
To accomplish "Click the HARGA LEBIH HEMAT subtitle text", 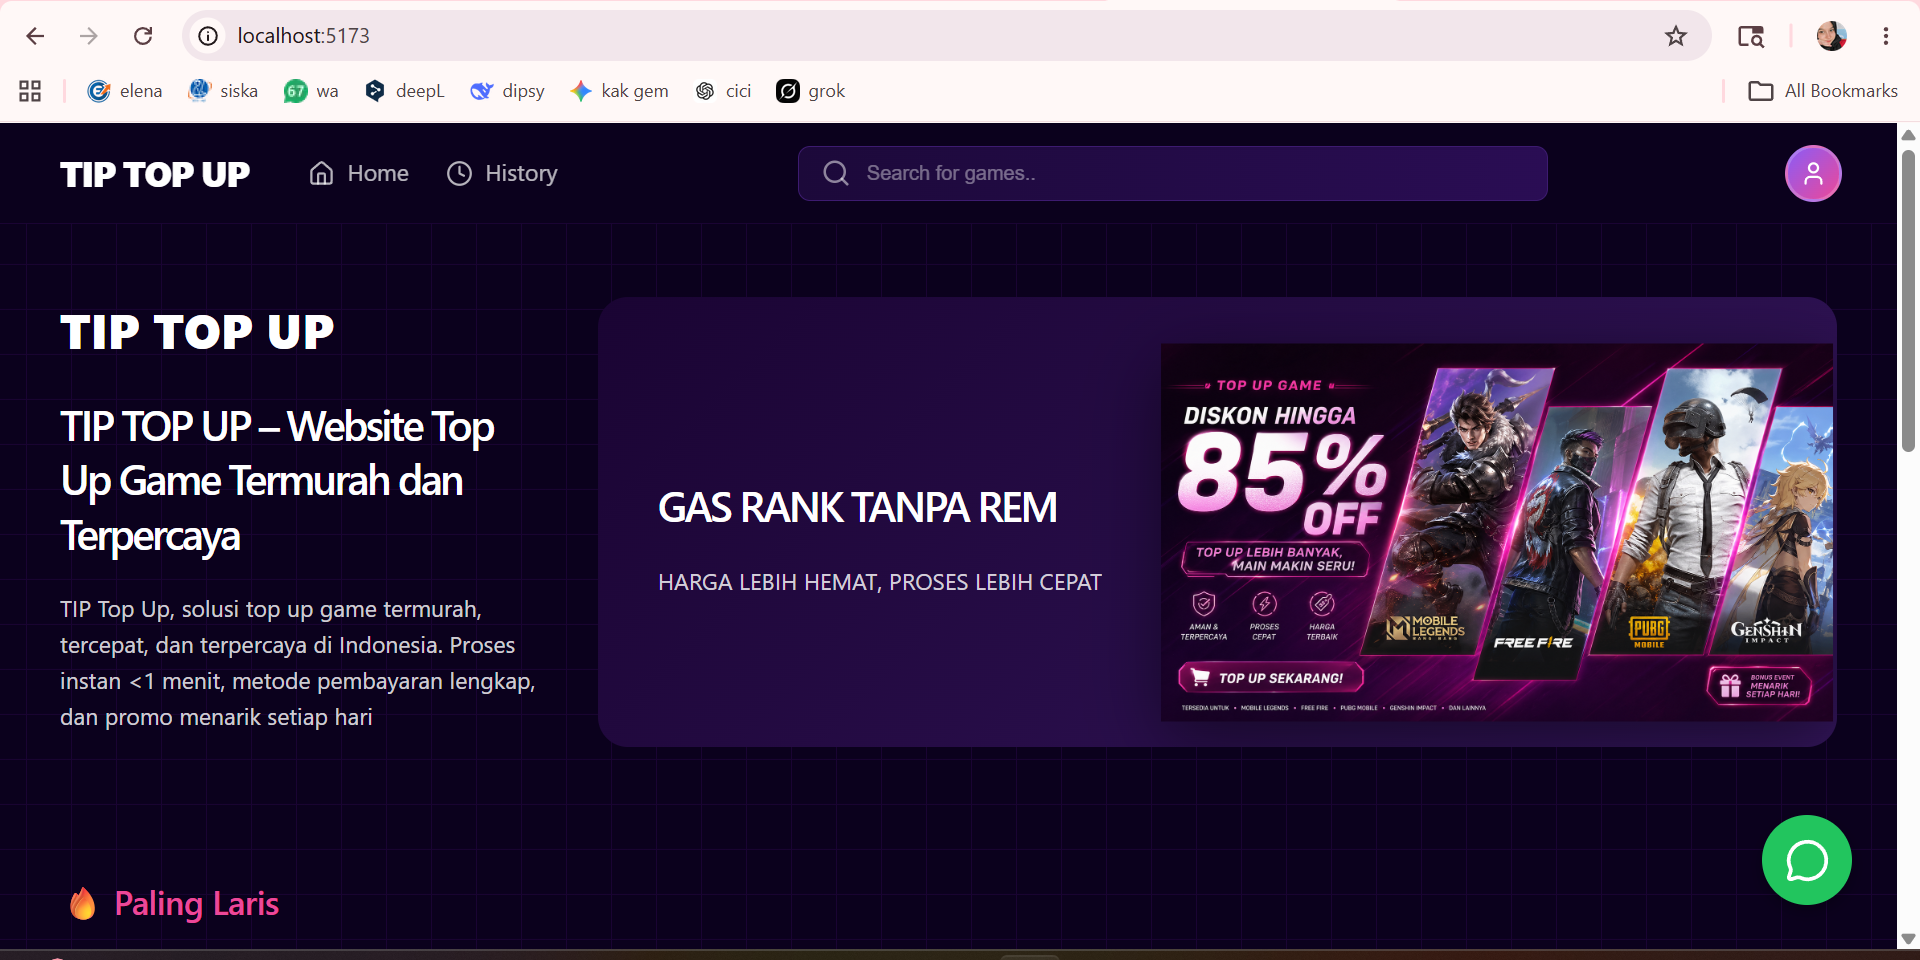I will (880, 582).
